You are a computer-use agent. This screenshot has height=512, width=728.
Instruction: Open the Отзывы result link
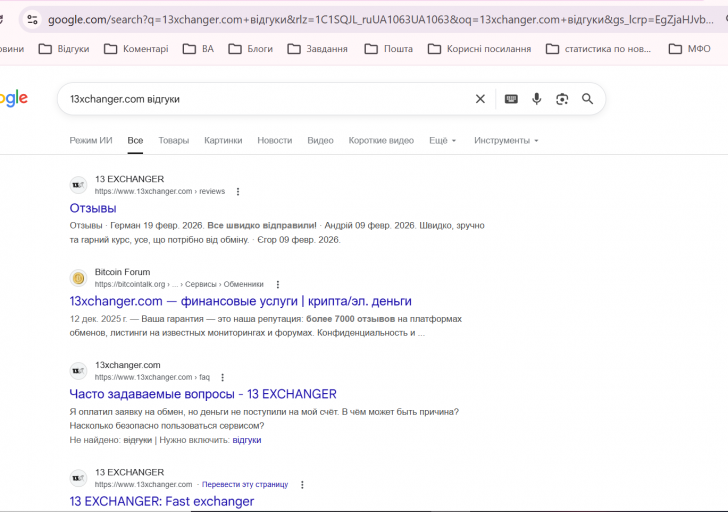[93, 208]
